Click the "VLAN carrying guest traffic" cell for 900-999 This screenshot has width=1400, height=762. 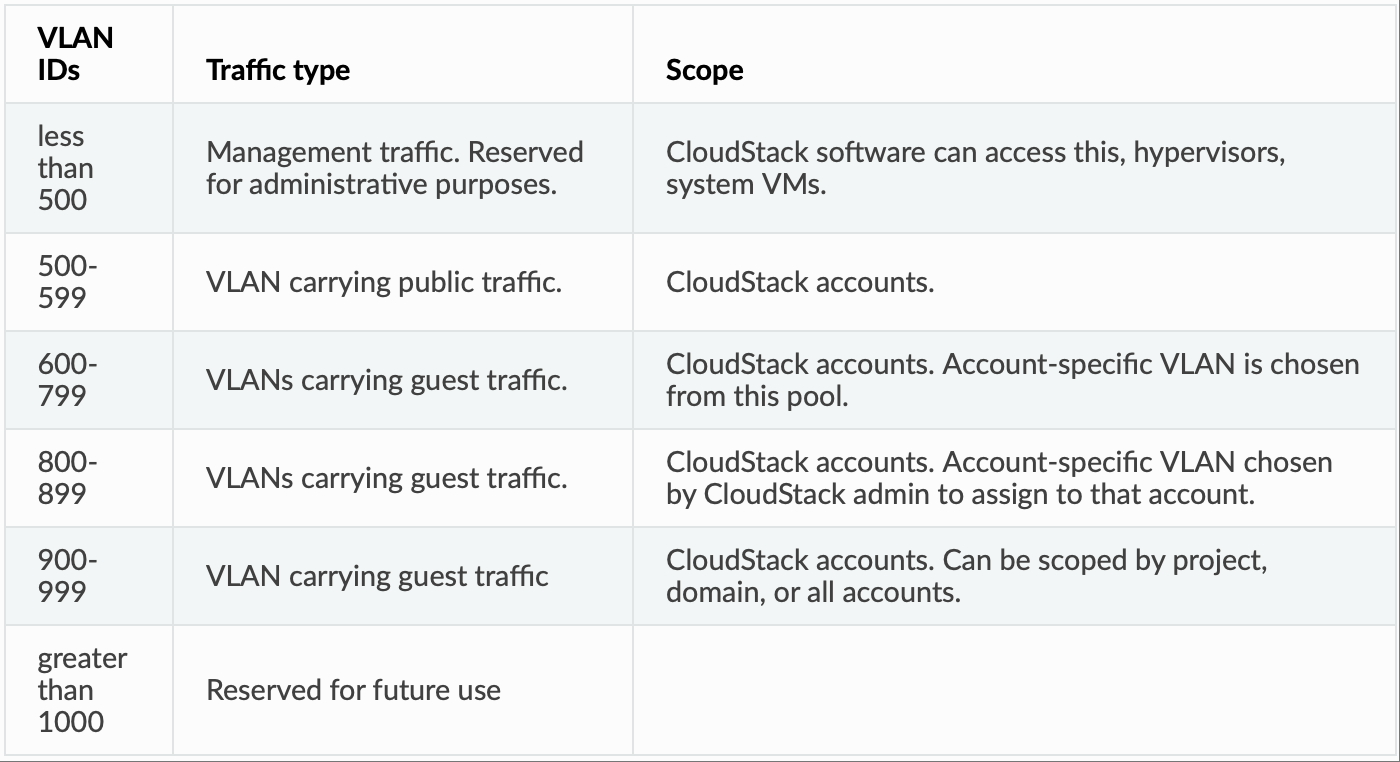tap(377, 576)
